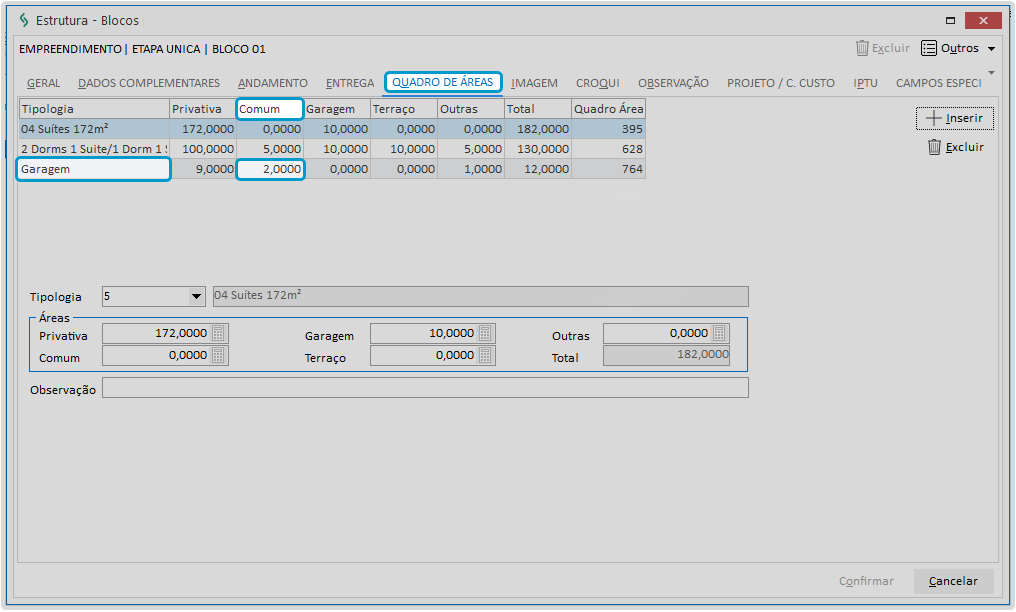Viewport: 1016px width, 612px height.
Task: Open calculator for Garagem area field
Action: [485, 334]
